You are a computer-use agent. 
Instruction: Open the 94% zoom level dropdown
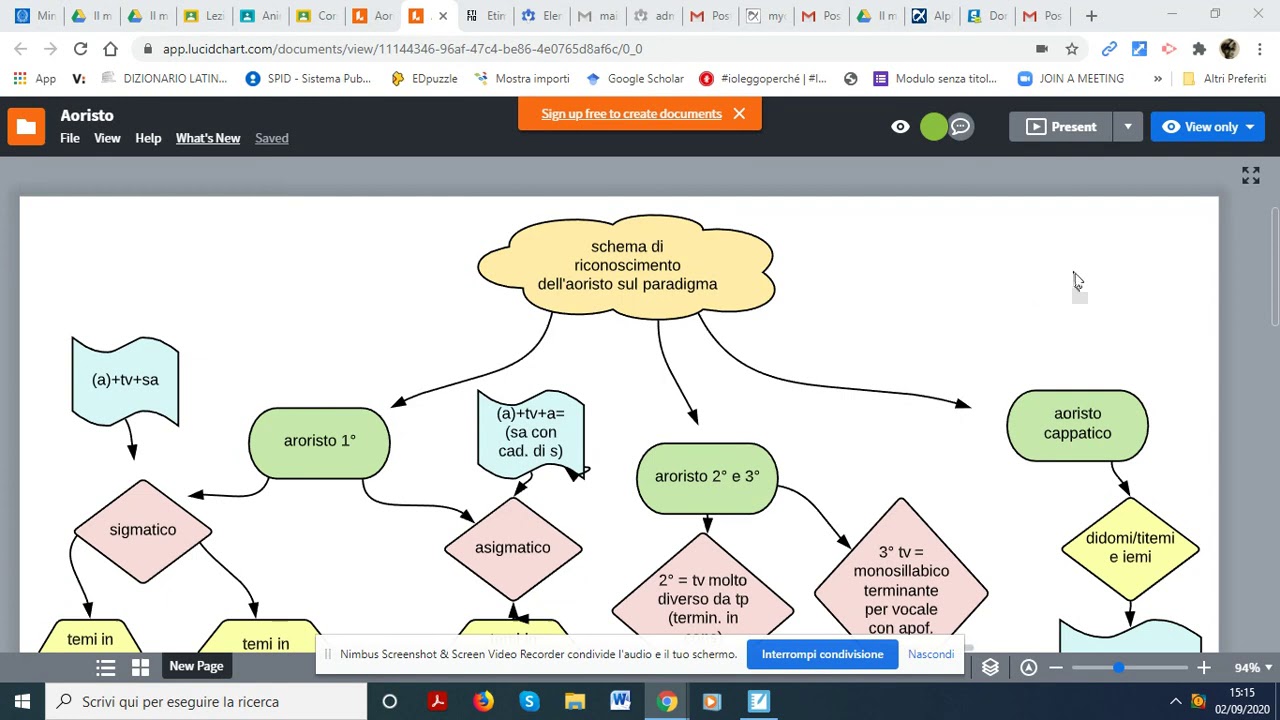(1253, 668)
